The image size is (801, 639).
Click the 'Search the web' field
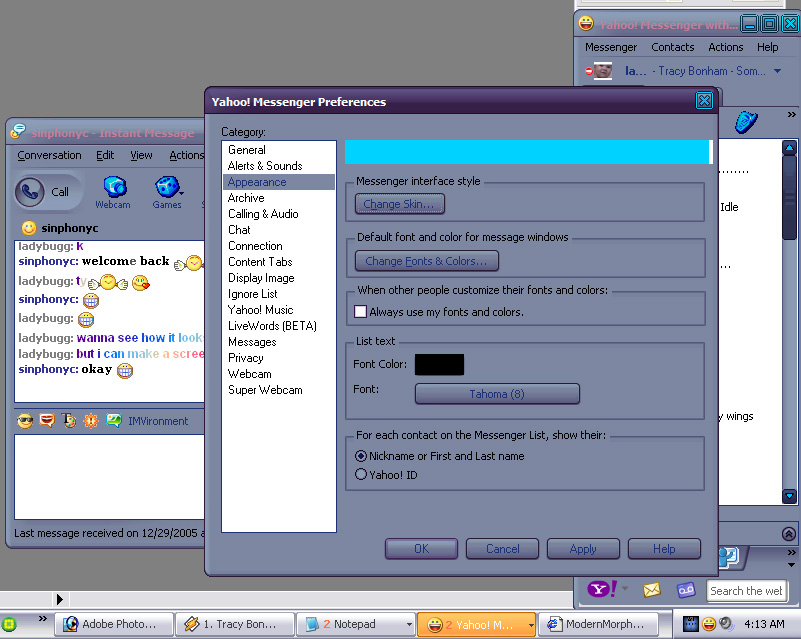point(746,591)
